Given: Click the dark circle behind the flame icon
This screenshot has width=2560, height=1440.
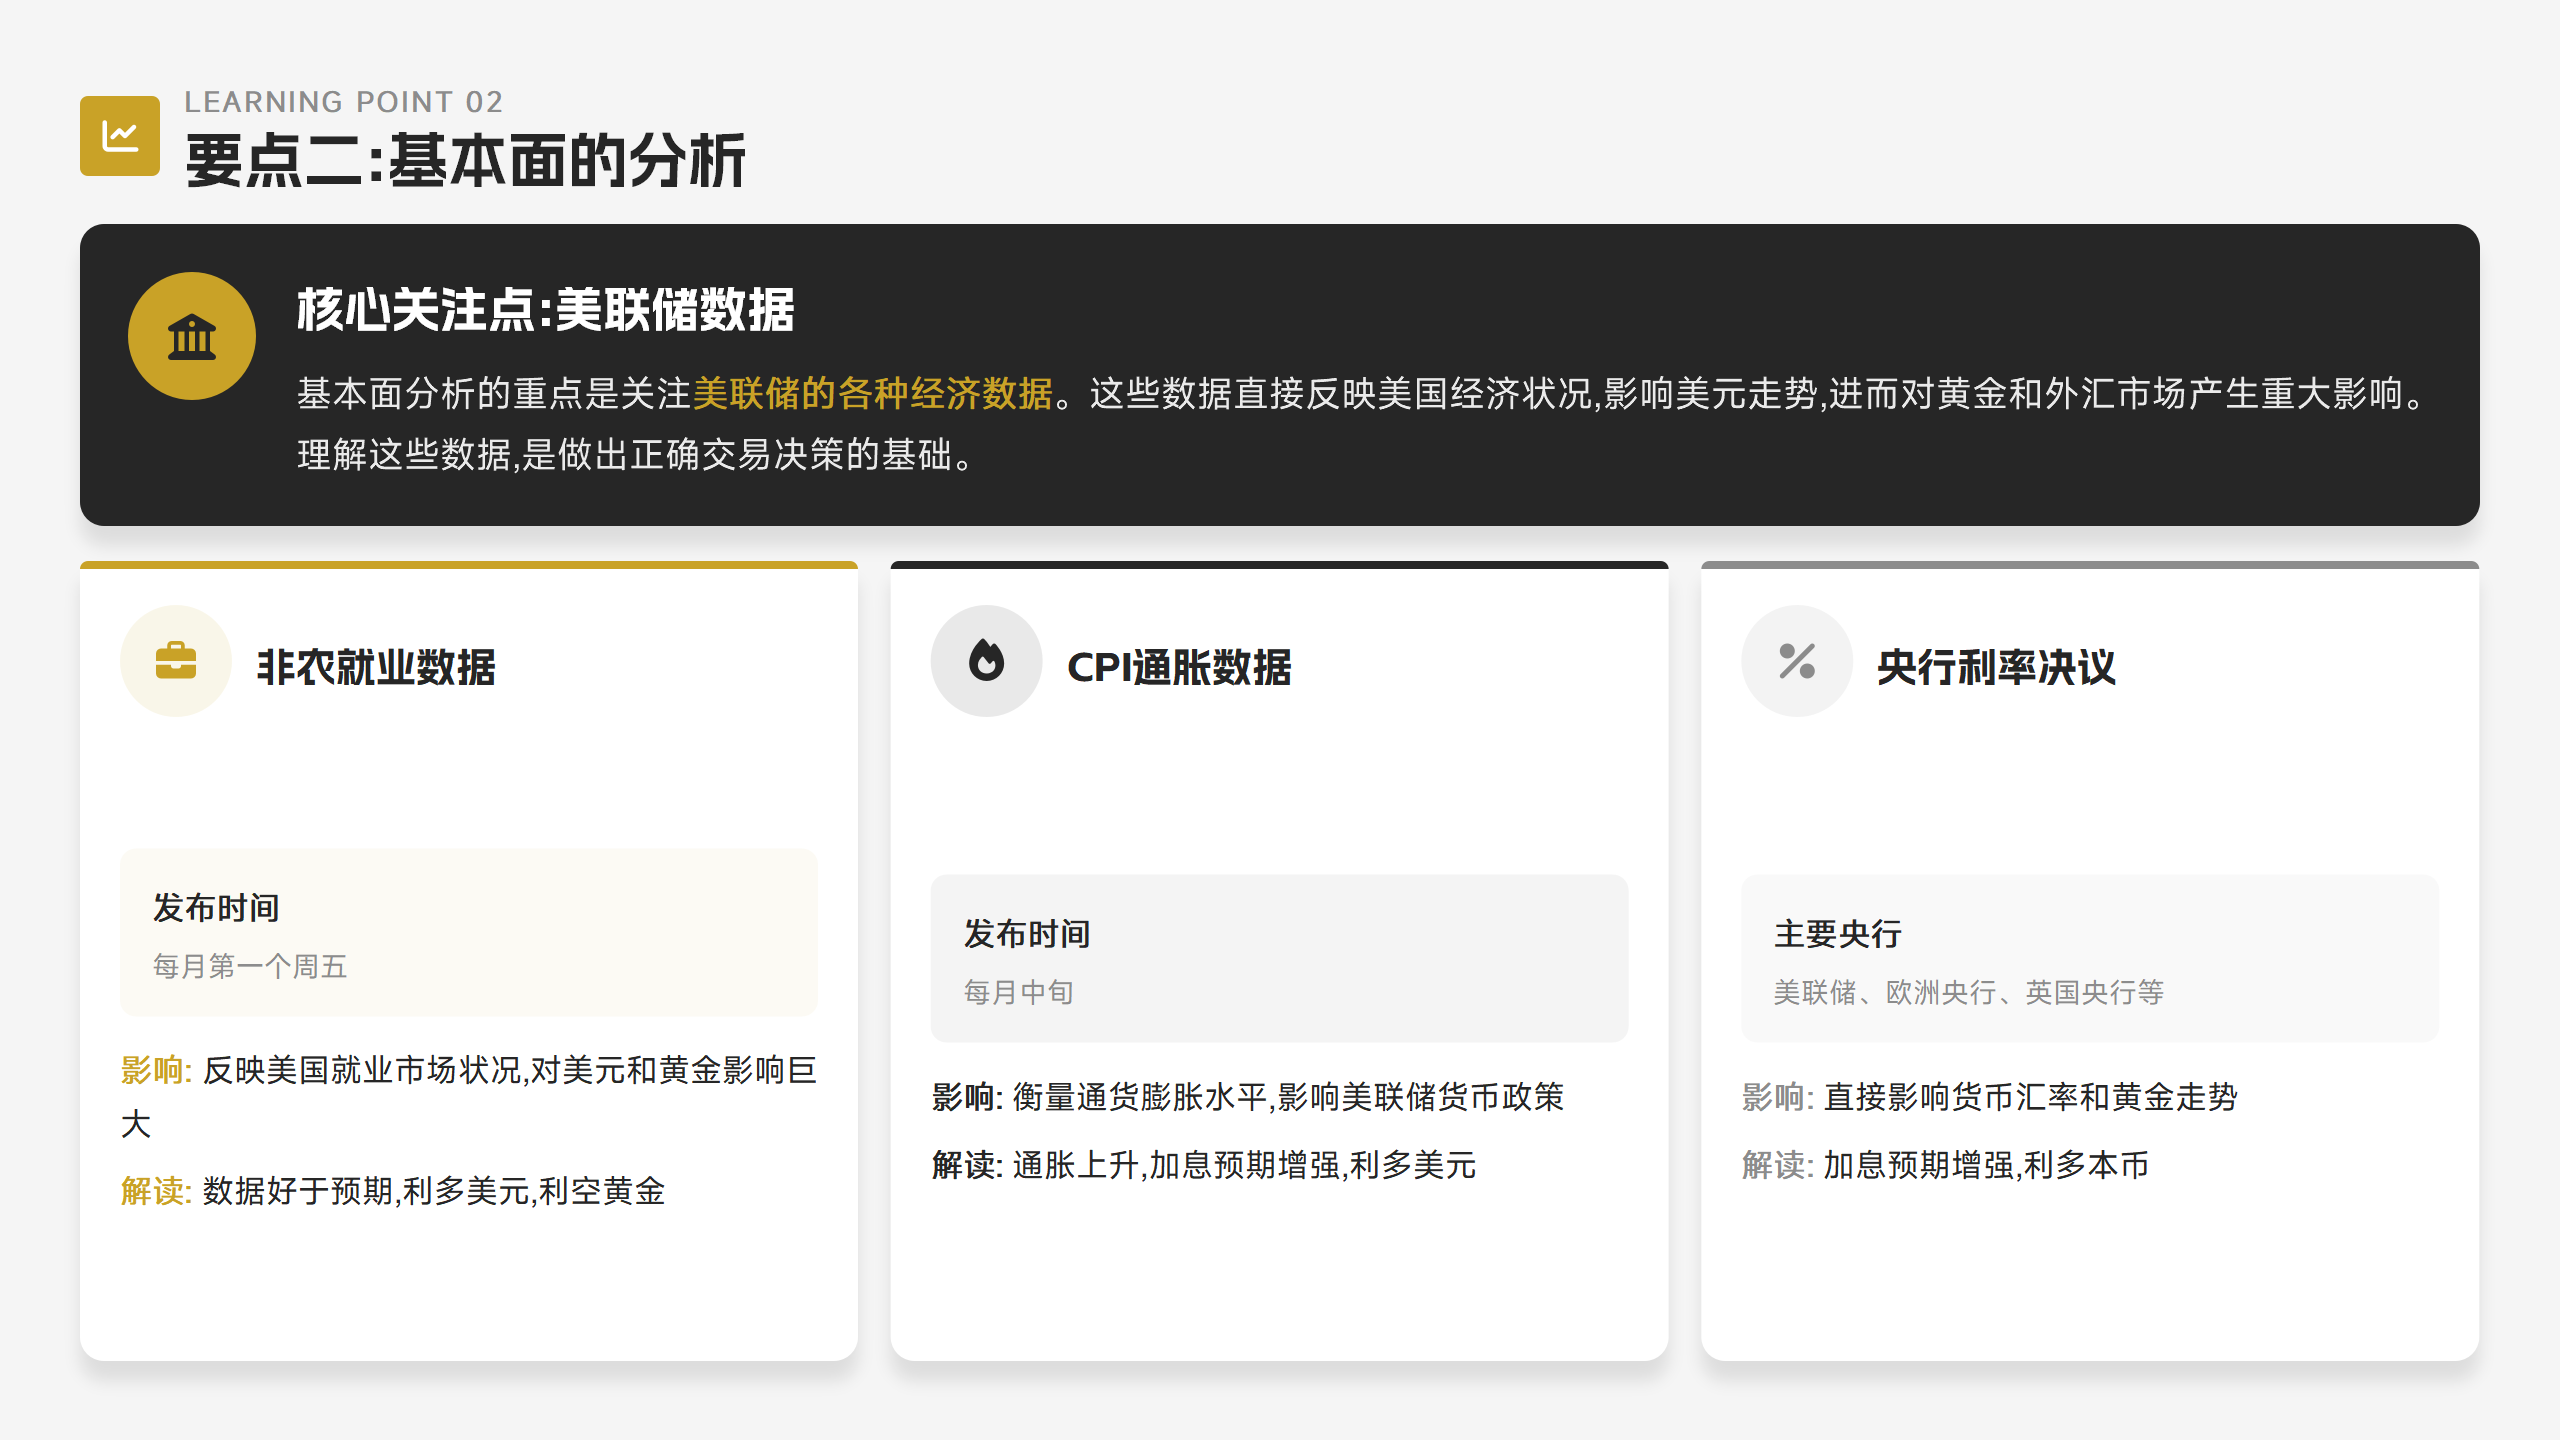Looking at the screenshot, I should [986, 661].
